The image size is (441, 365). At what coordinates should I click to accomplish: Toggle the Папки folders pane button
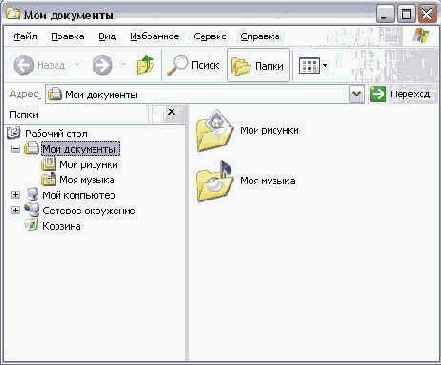[x=258, y=65]
